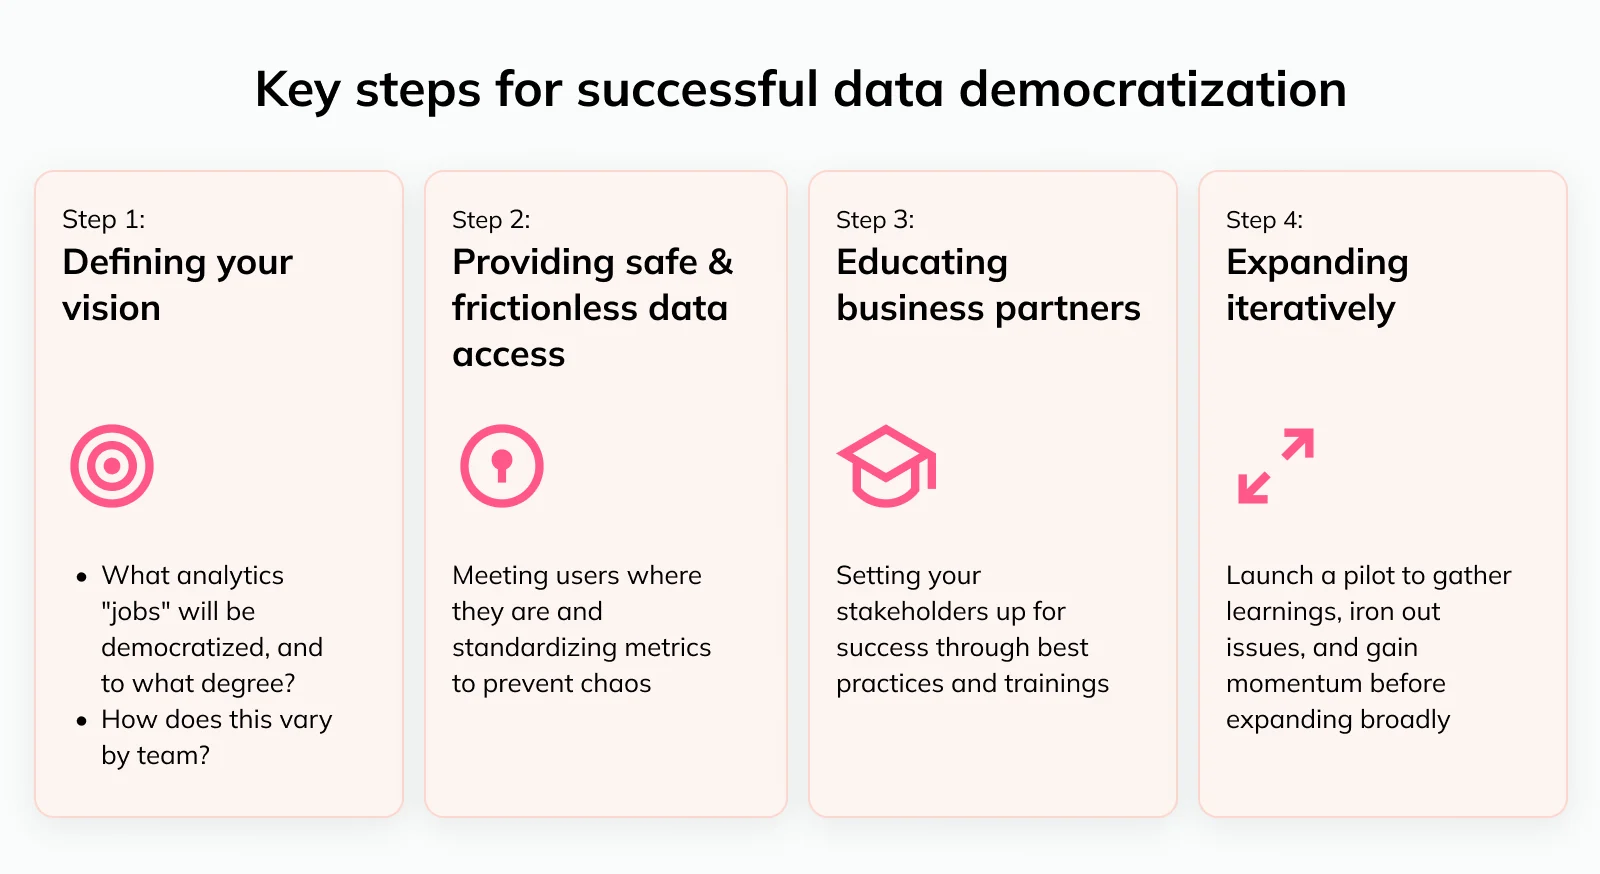Click the 'Educating business partners' heading
This screenshot has height=874, width=1600.
[x=988, y=285]
